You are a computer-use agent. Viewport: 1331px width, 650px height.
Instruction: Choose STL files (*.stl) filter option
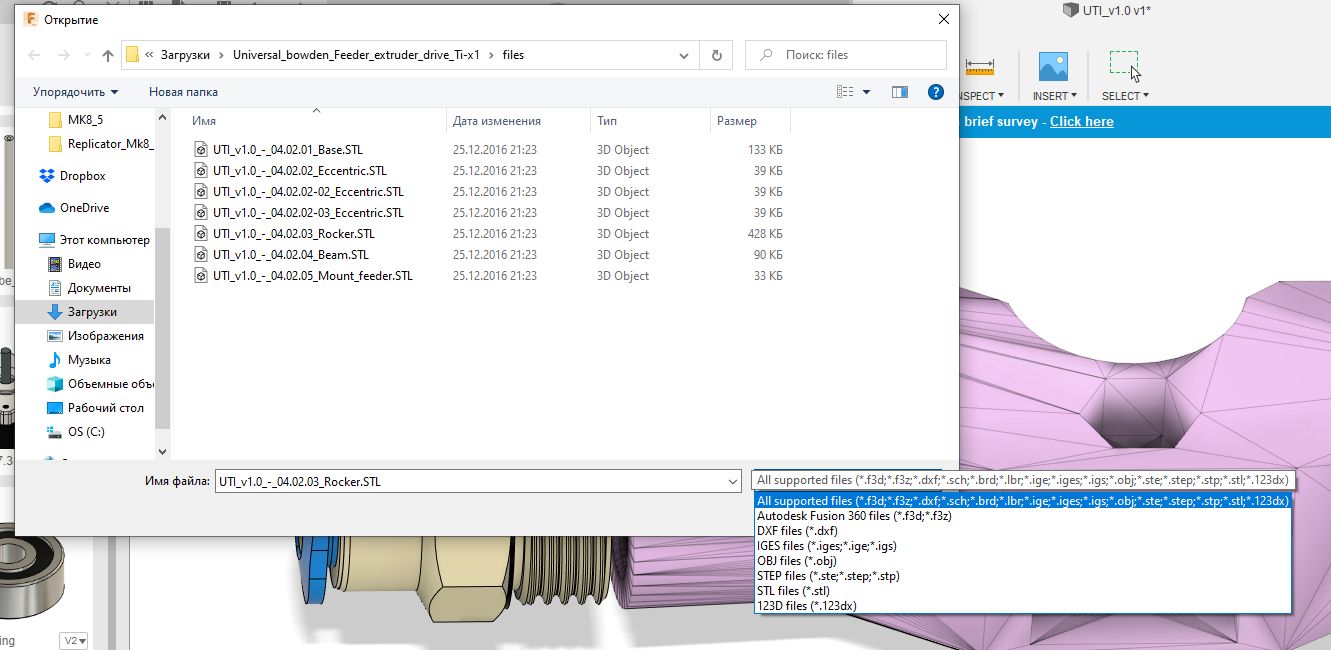point(793,591)
